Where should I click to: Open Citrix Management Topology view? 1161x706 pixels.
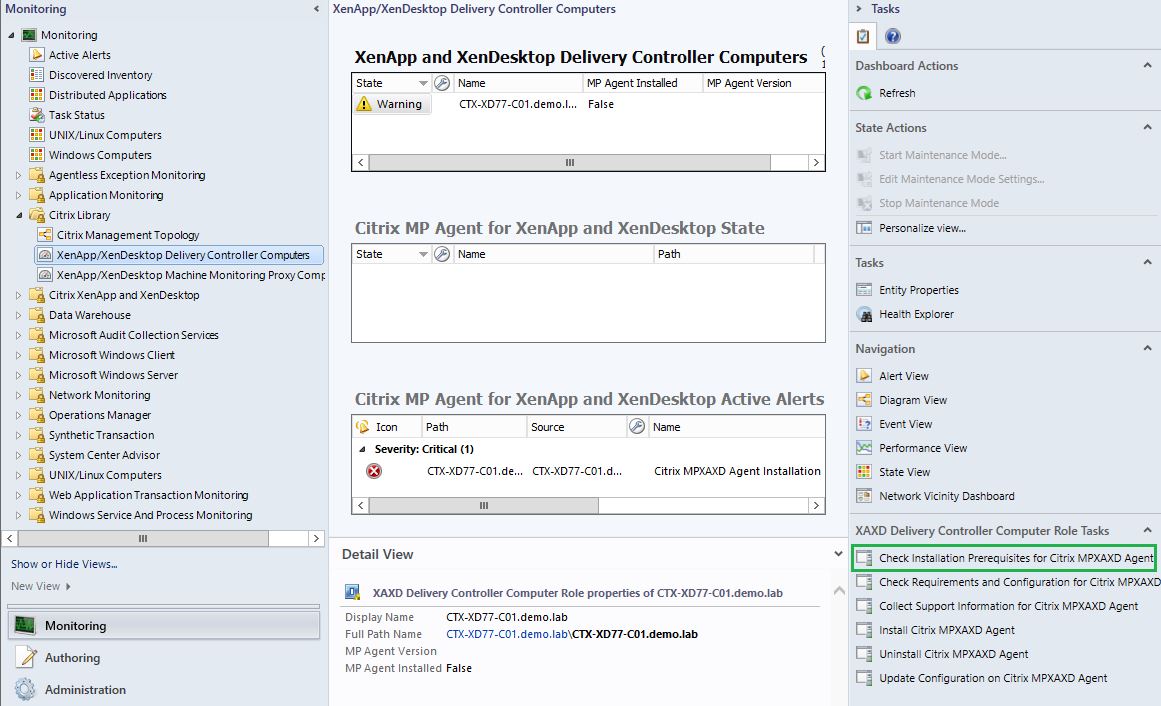point(127,235)
